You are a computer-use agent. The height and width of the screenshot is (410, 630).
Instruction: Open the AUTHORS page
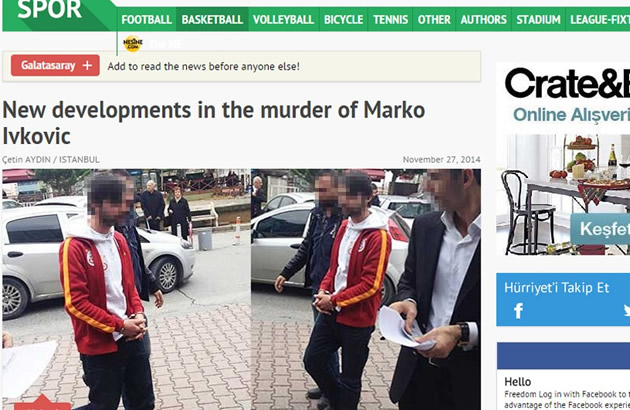484,19
